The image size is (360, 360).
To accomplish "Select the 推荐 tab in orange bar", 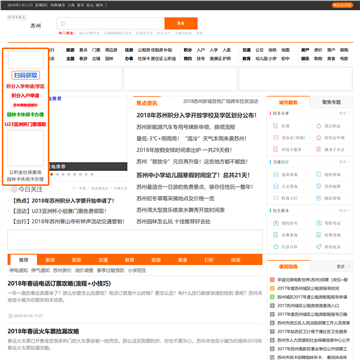I will (23, 260).
